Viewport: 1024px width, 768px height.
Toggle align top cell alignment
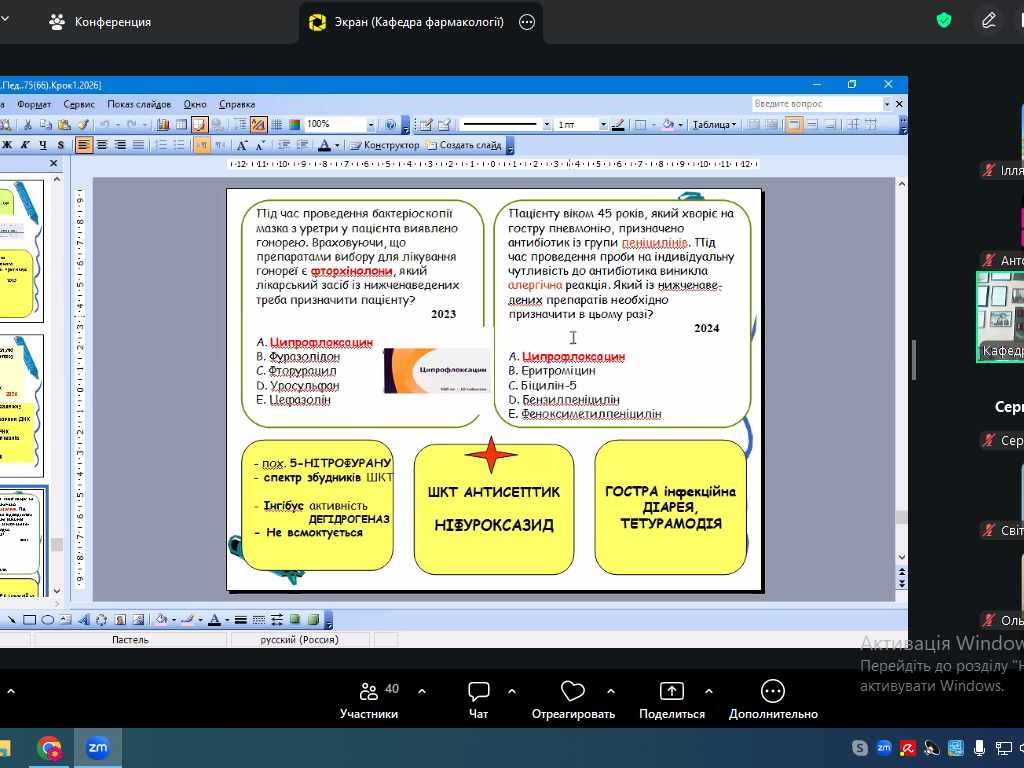[x=794, y=125]
